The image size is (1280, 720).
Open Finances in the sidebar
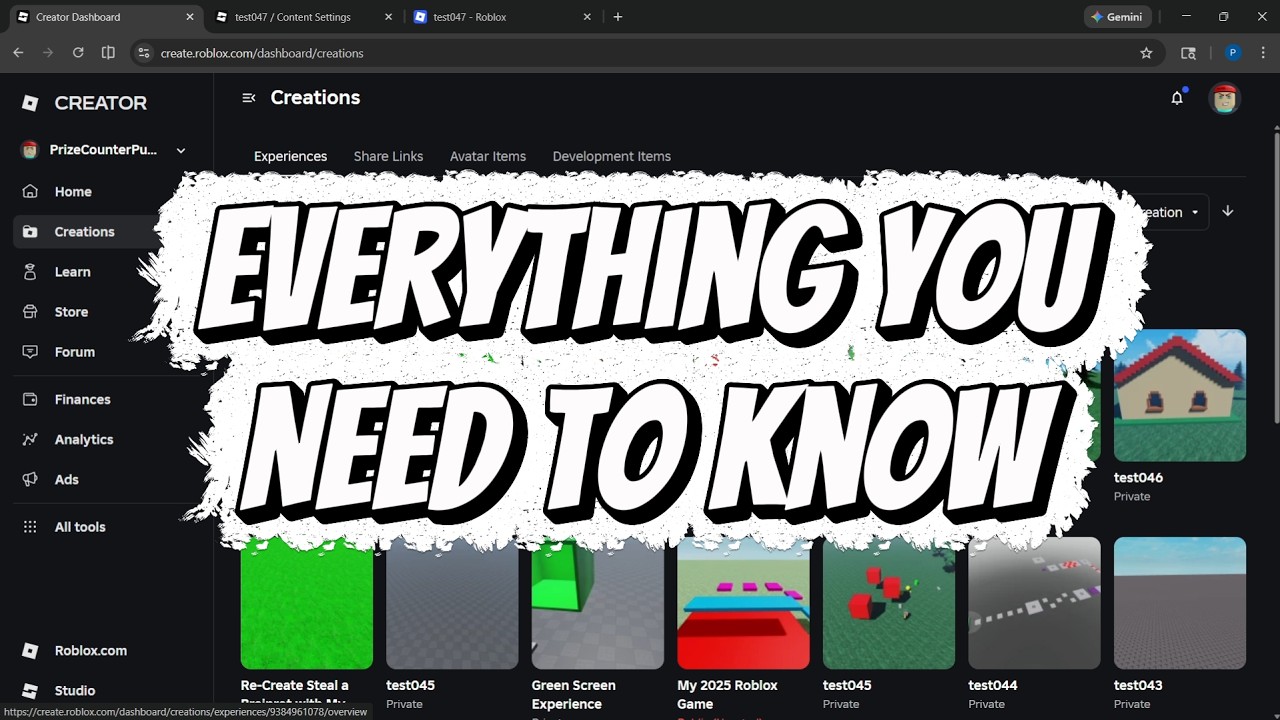click(82, 399)
